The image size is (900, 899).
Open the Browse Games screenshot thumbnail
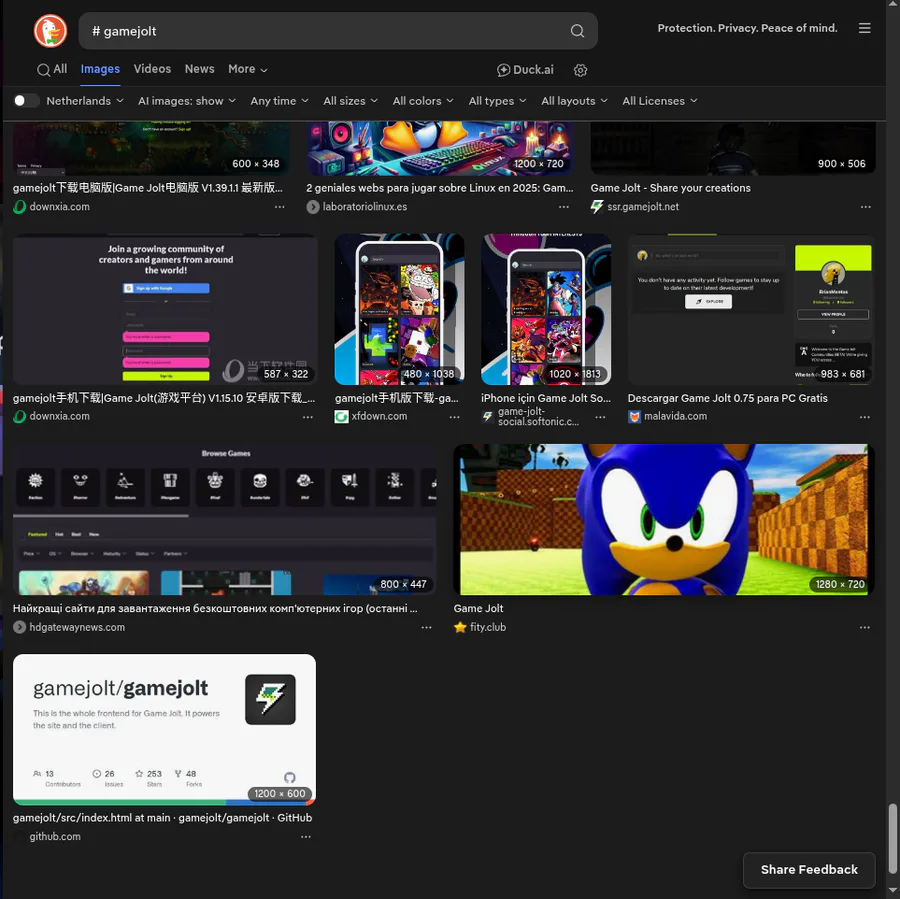[224, 519]
